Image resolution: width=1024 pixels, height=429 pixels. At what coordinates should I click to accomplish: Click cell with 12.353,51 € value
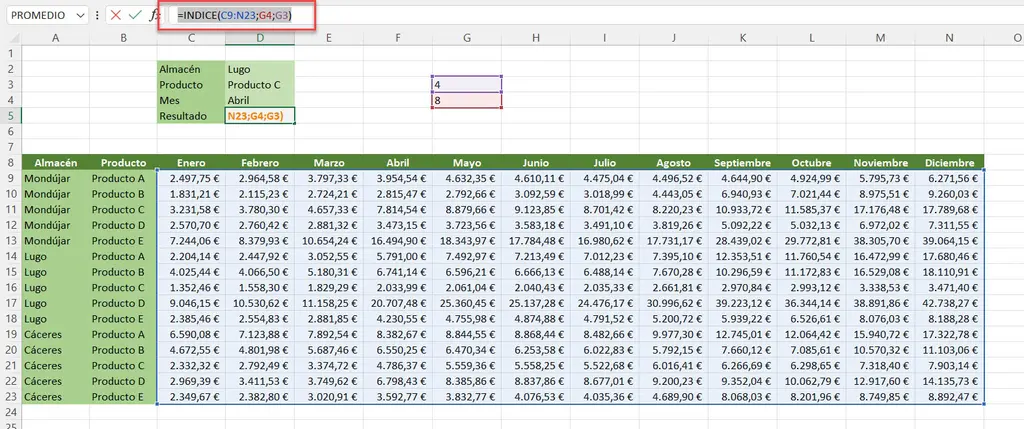coord(743,256)
